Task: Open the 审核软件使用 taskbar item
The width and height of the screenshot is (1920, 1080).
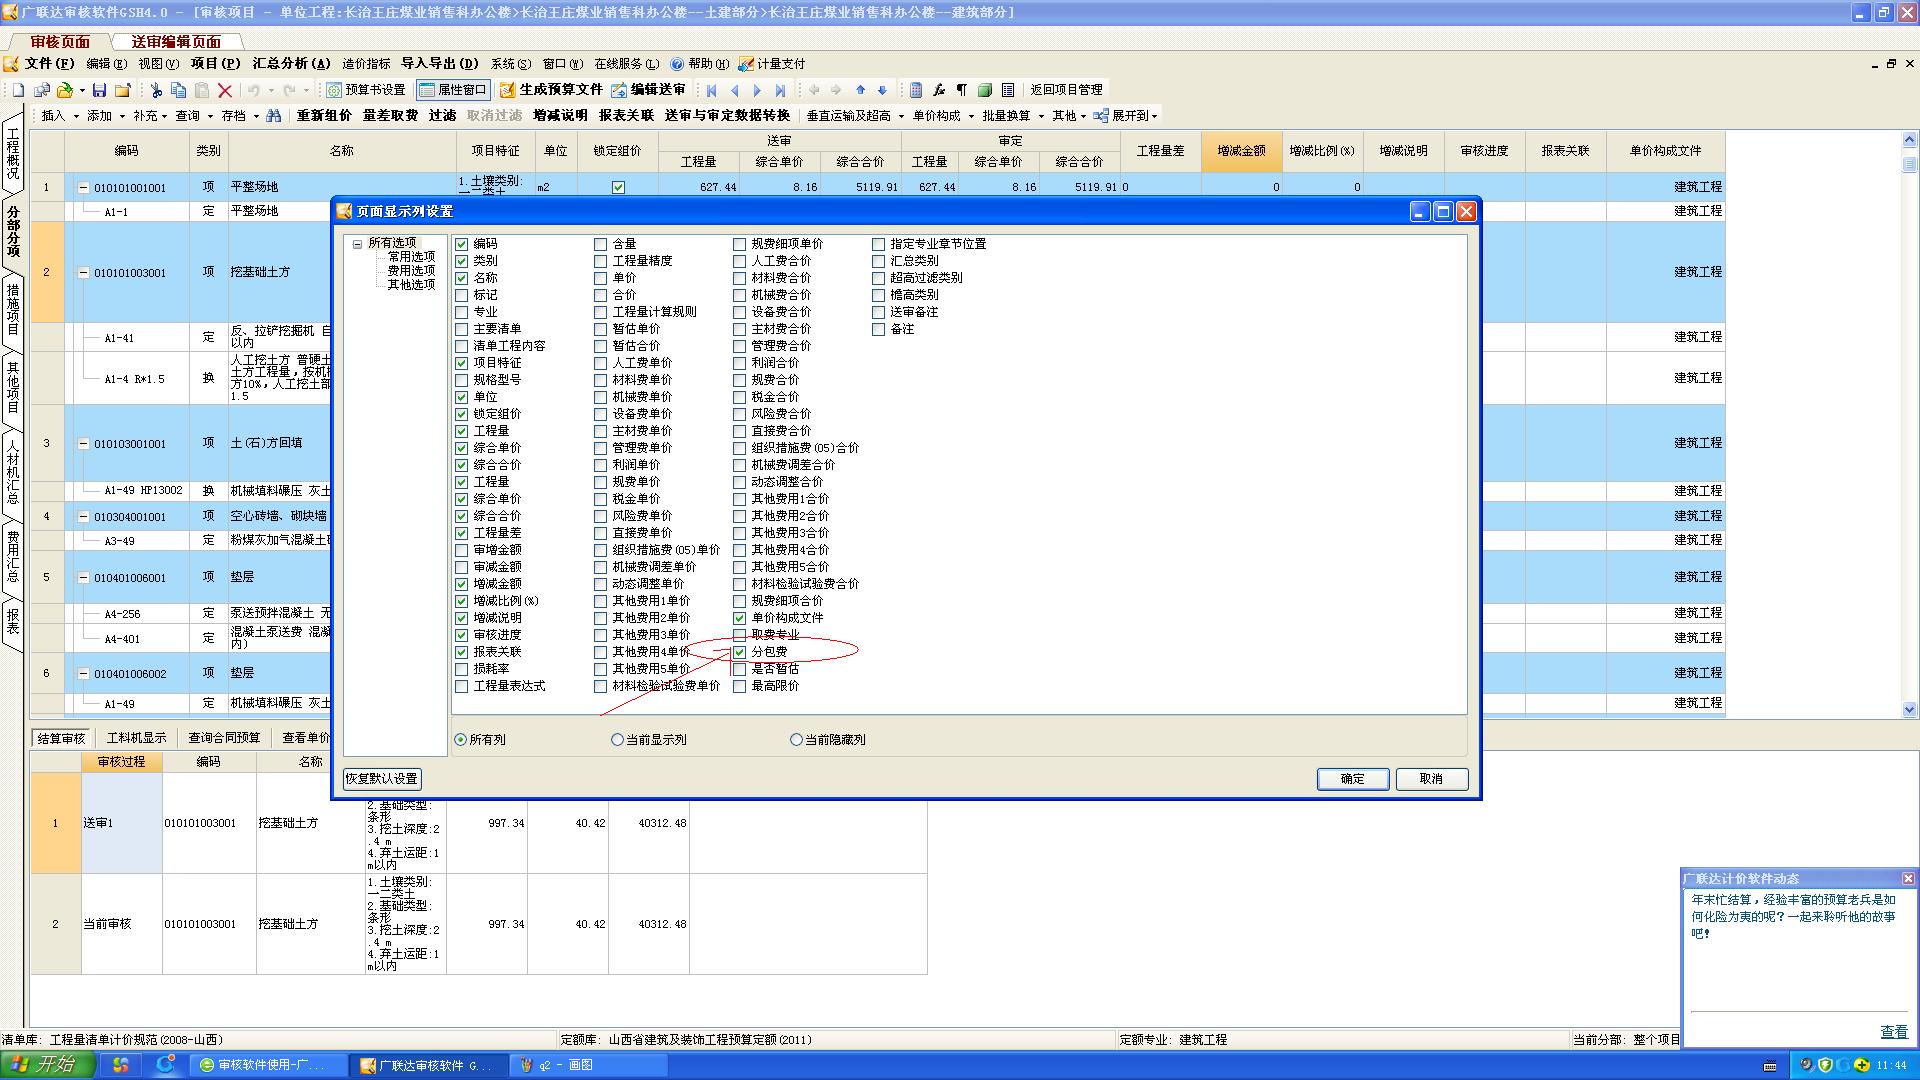Action: click(270, 1065)
